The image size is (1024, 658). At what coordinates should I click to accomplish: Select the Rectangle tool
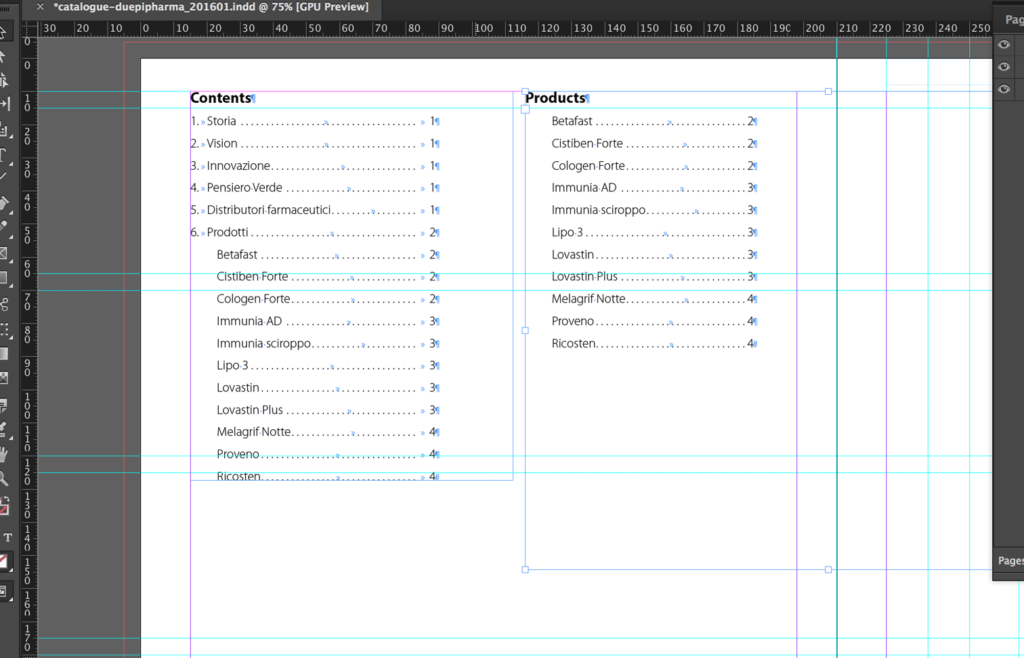coord(4,279)
